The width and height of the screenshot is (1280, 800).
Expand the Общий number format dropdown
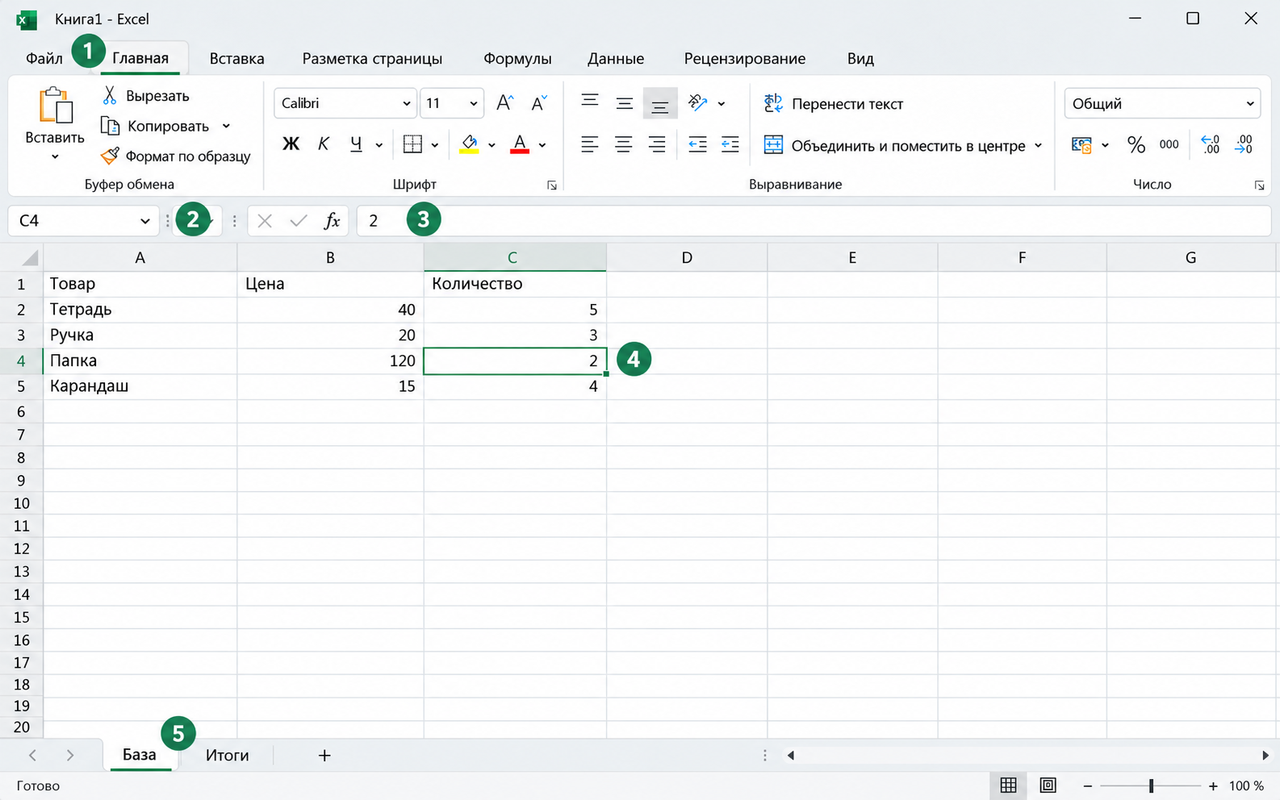[1163, 103]
